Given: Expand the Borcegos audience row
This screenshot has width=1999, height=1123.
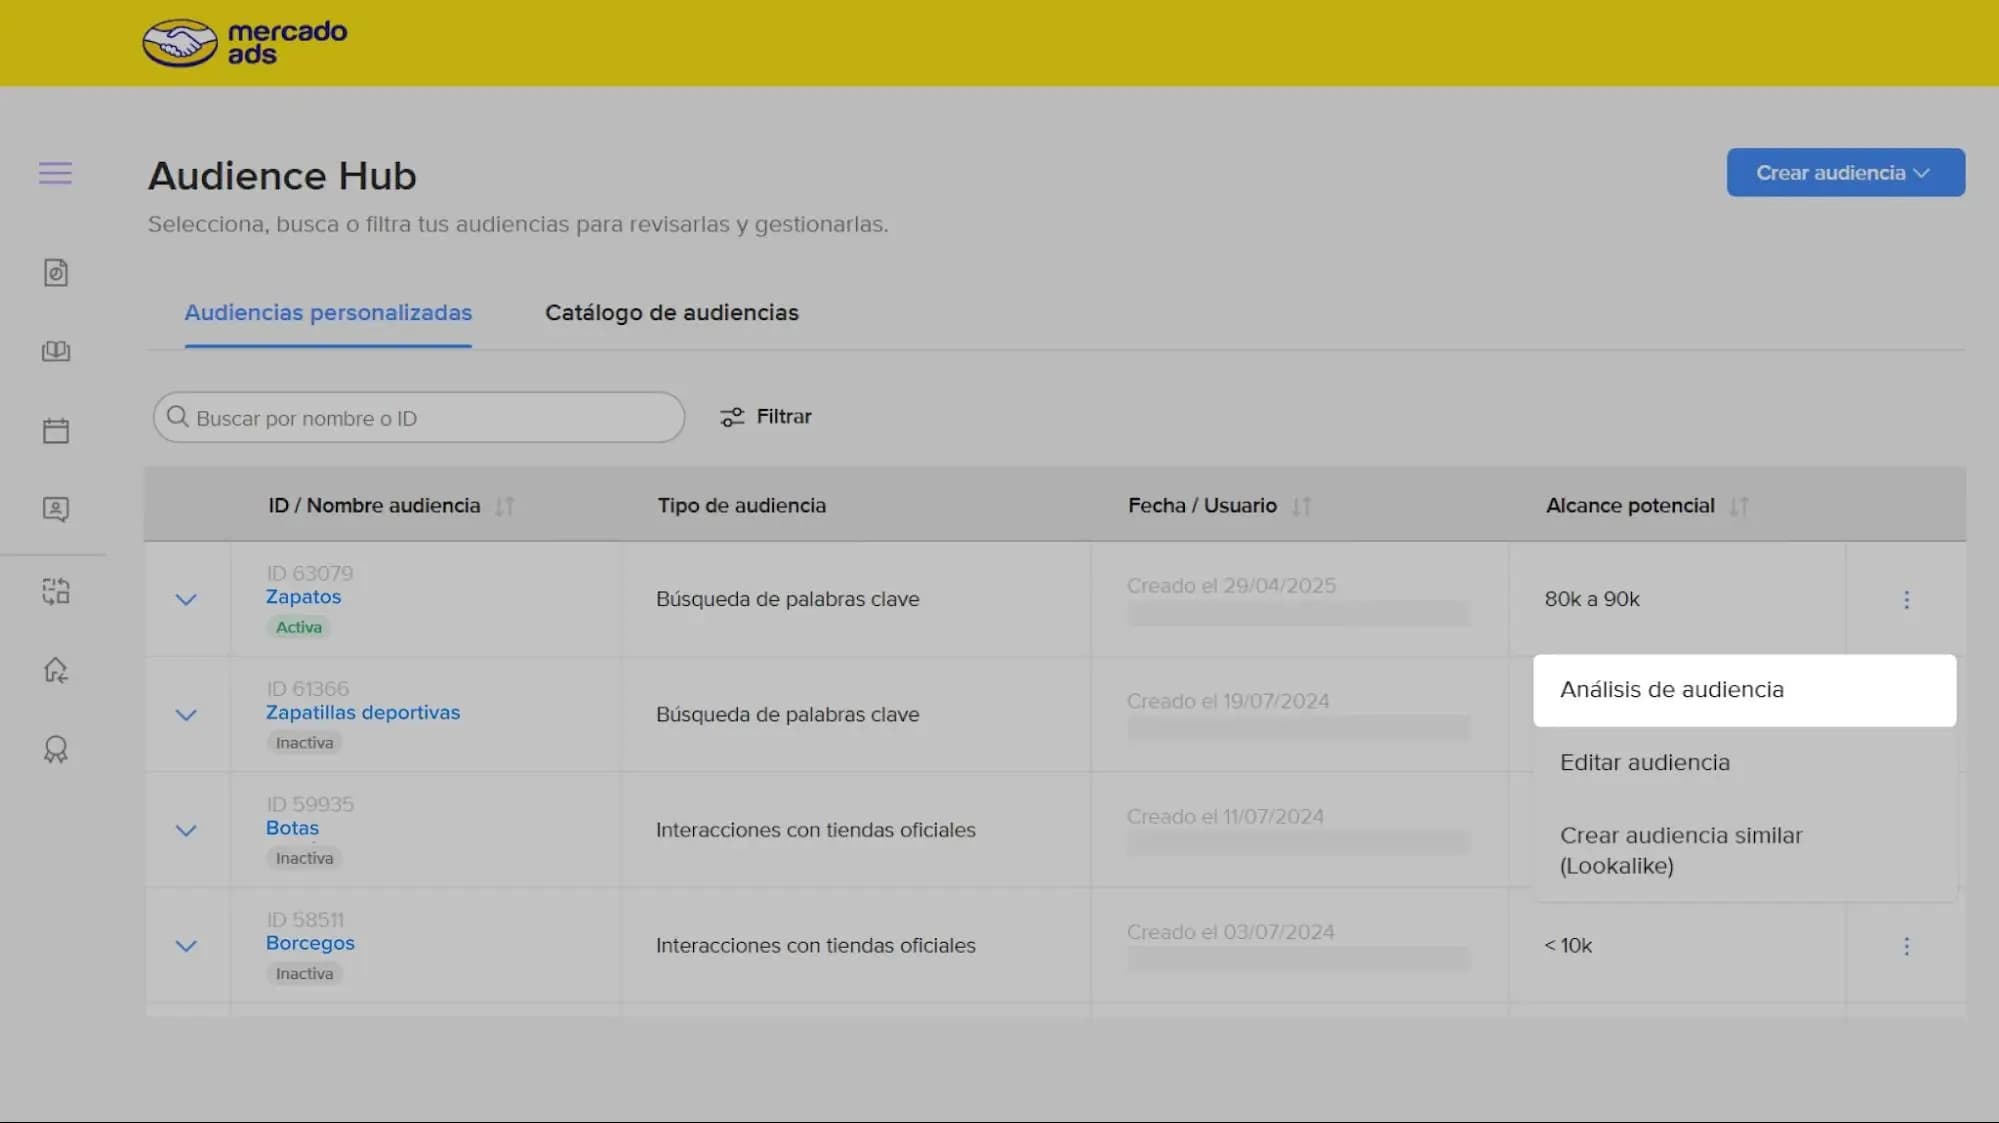Looking at the screenshot, I should click(186, 946).
